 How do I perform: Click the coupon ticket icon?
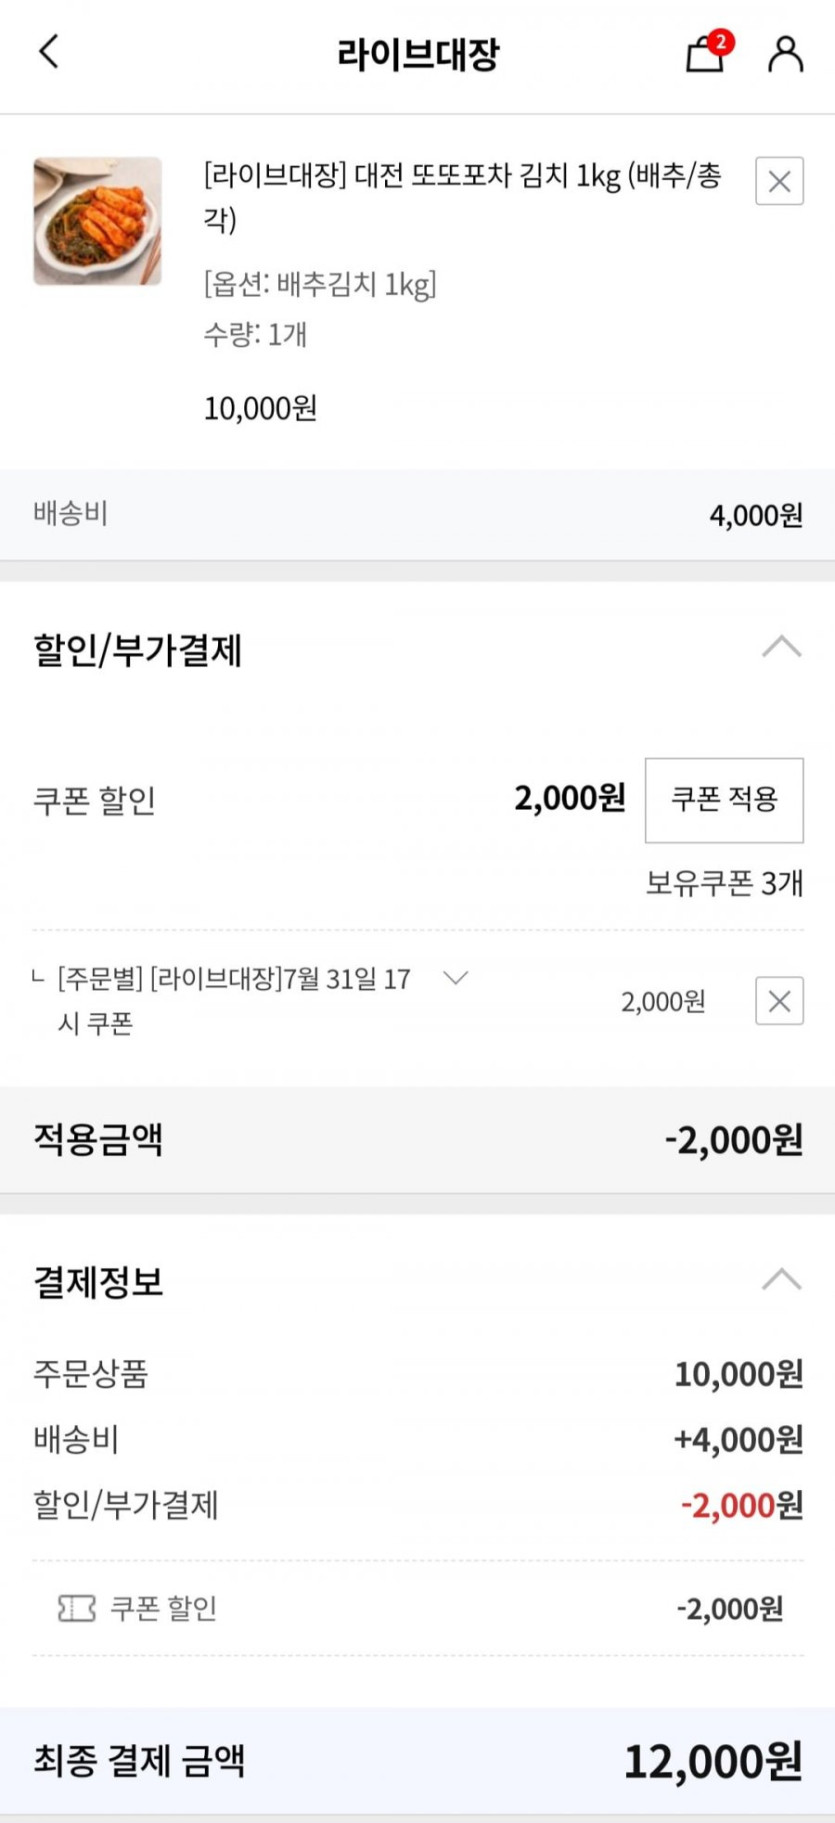[77, 1608]
